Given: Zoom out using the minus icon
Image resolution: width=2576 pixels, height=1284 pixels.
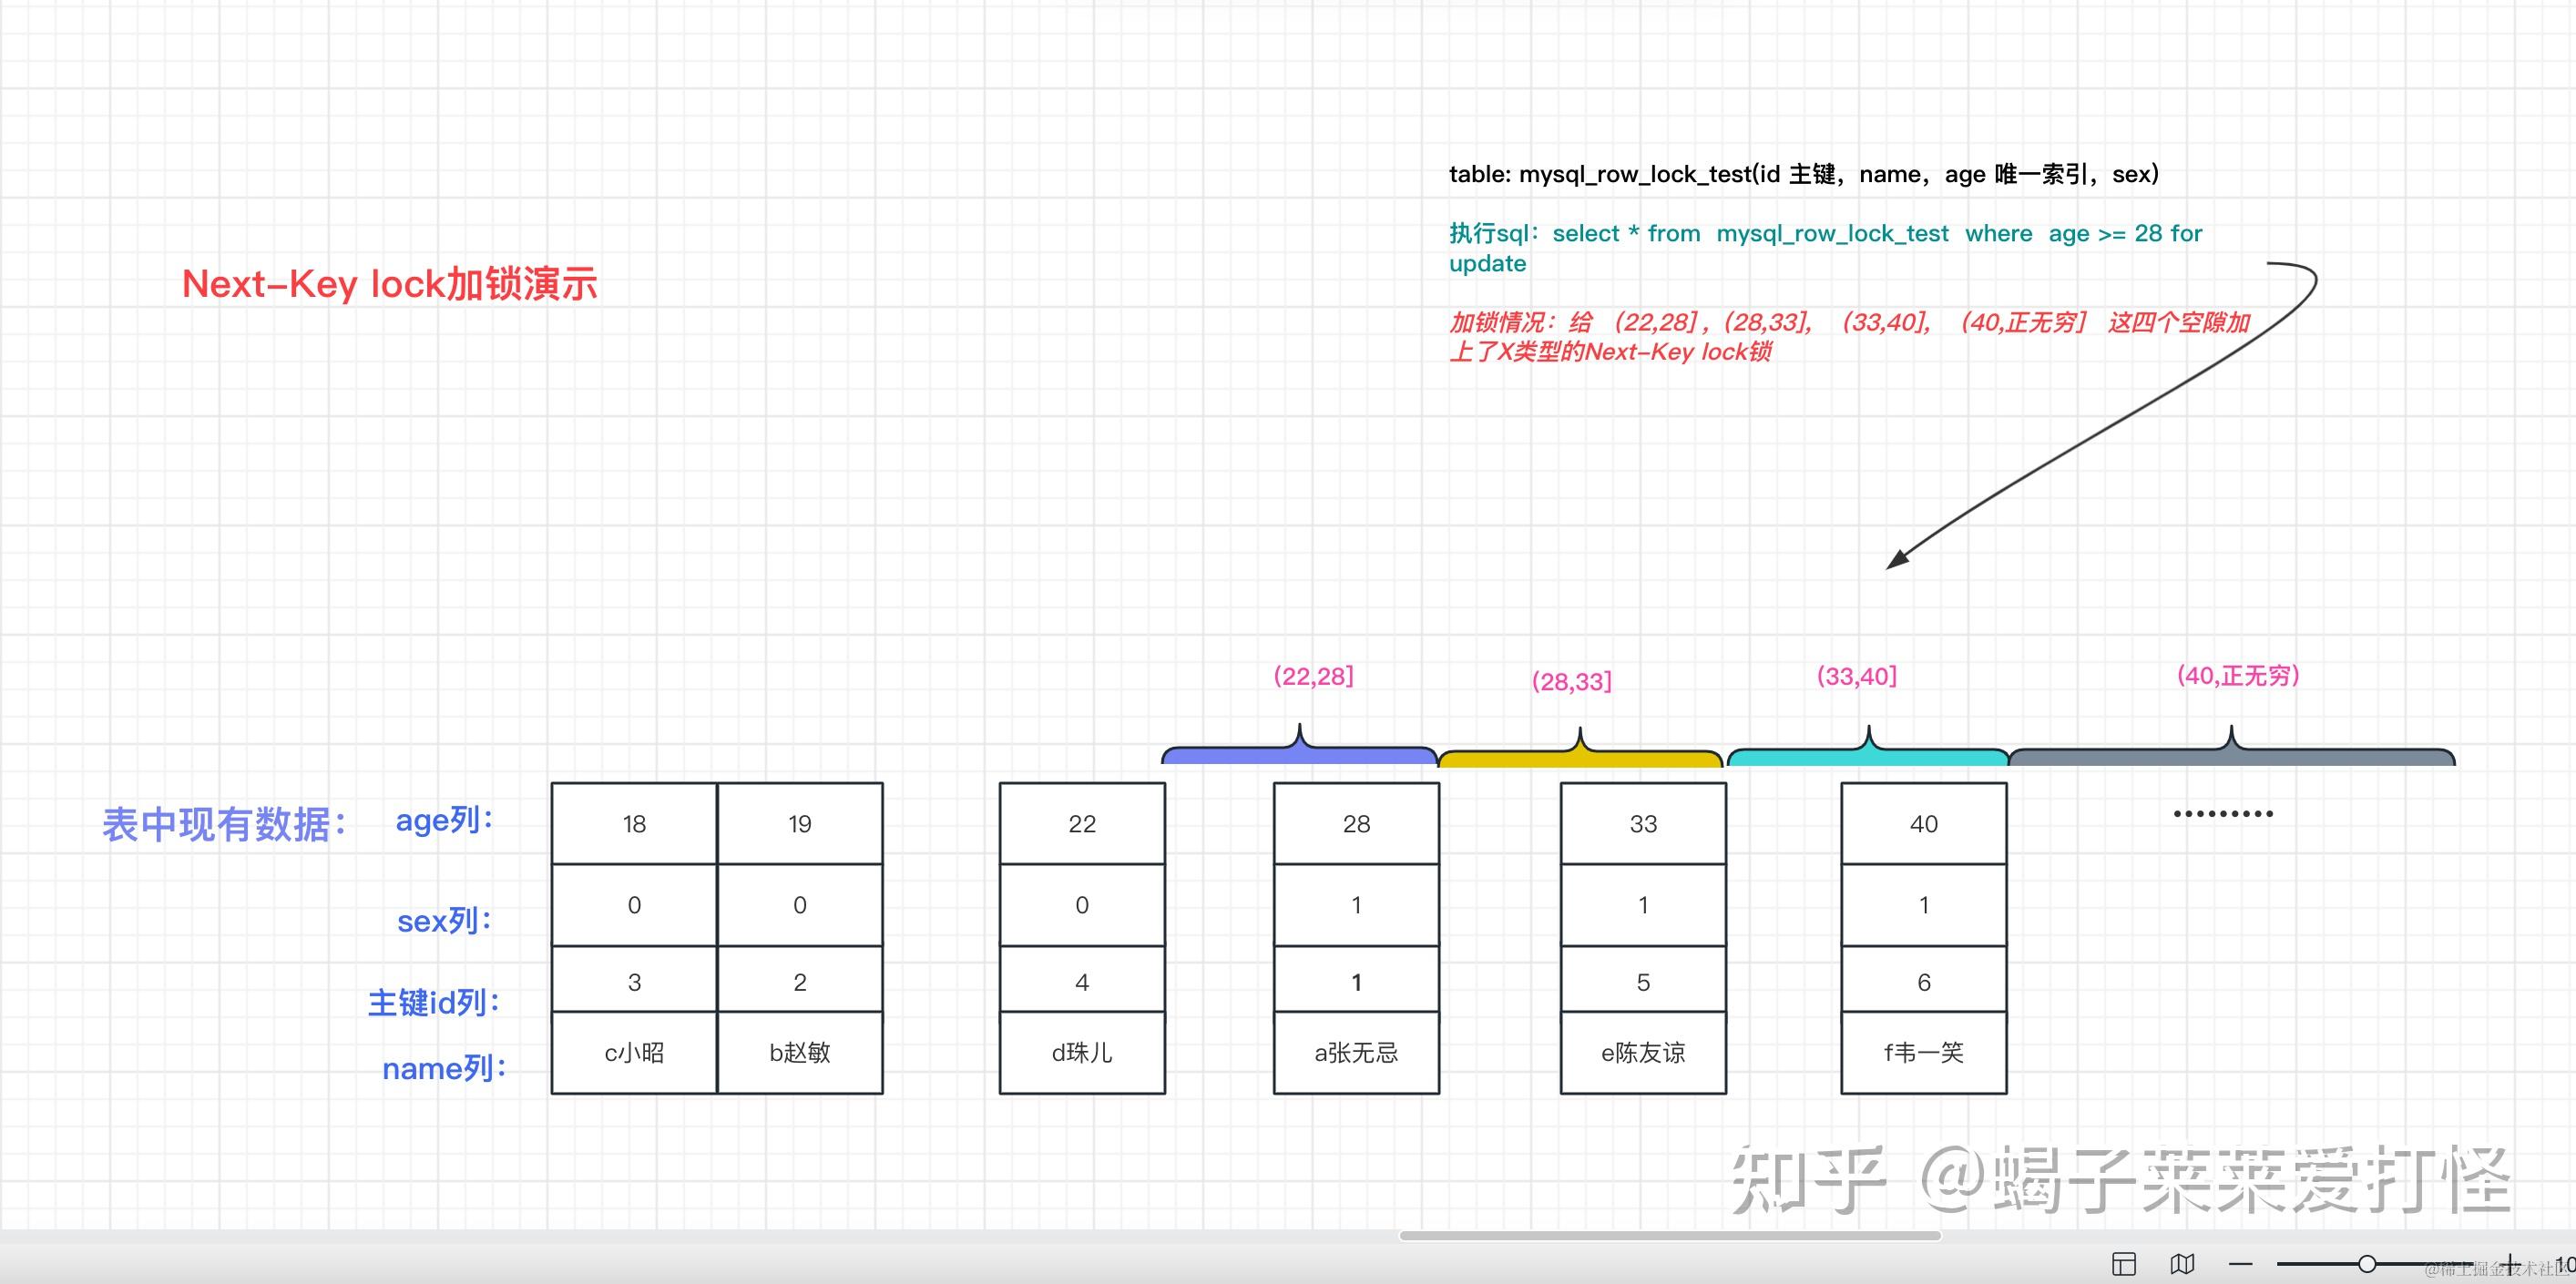Looking at the screenshot, I should [2241, 1264].
